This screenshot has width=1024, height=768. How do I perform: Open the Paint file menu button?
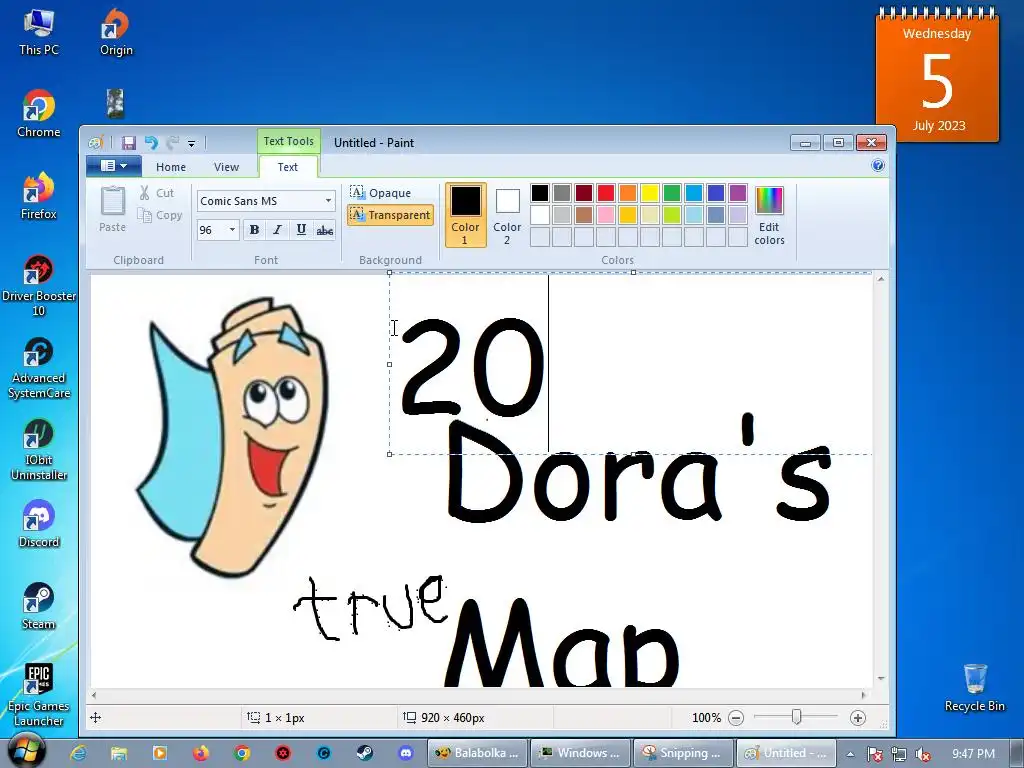click(x=114, y=166)
